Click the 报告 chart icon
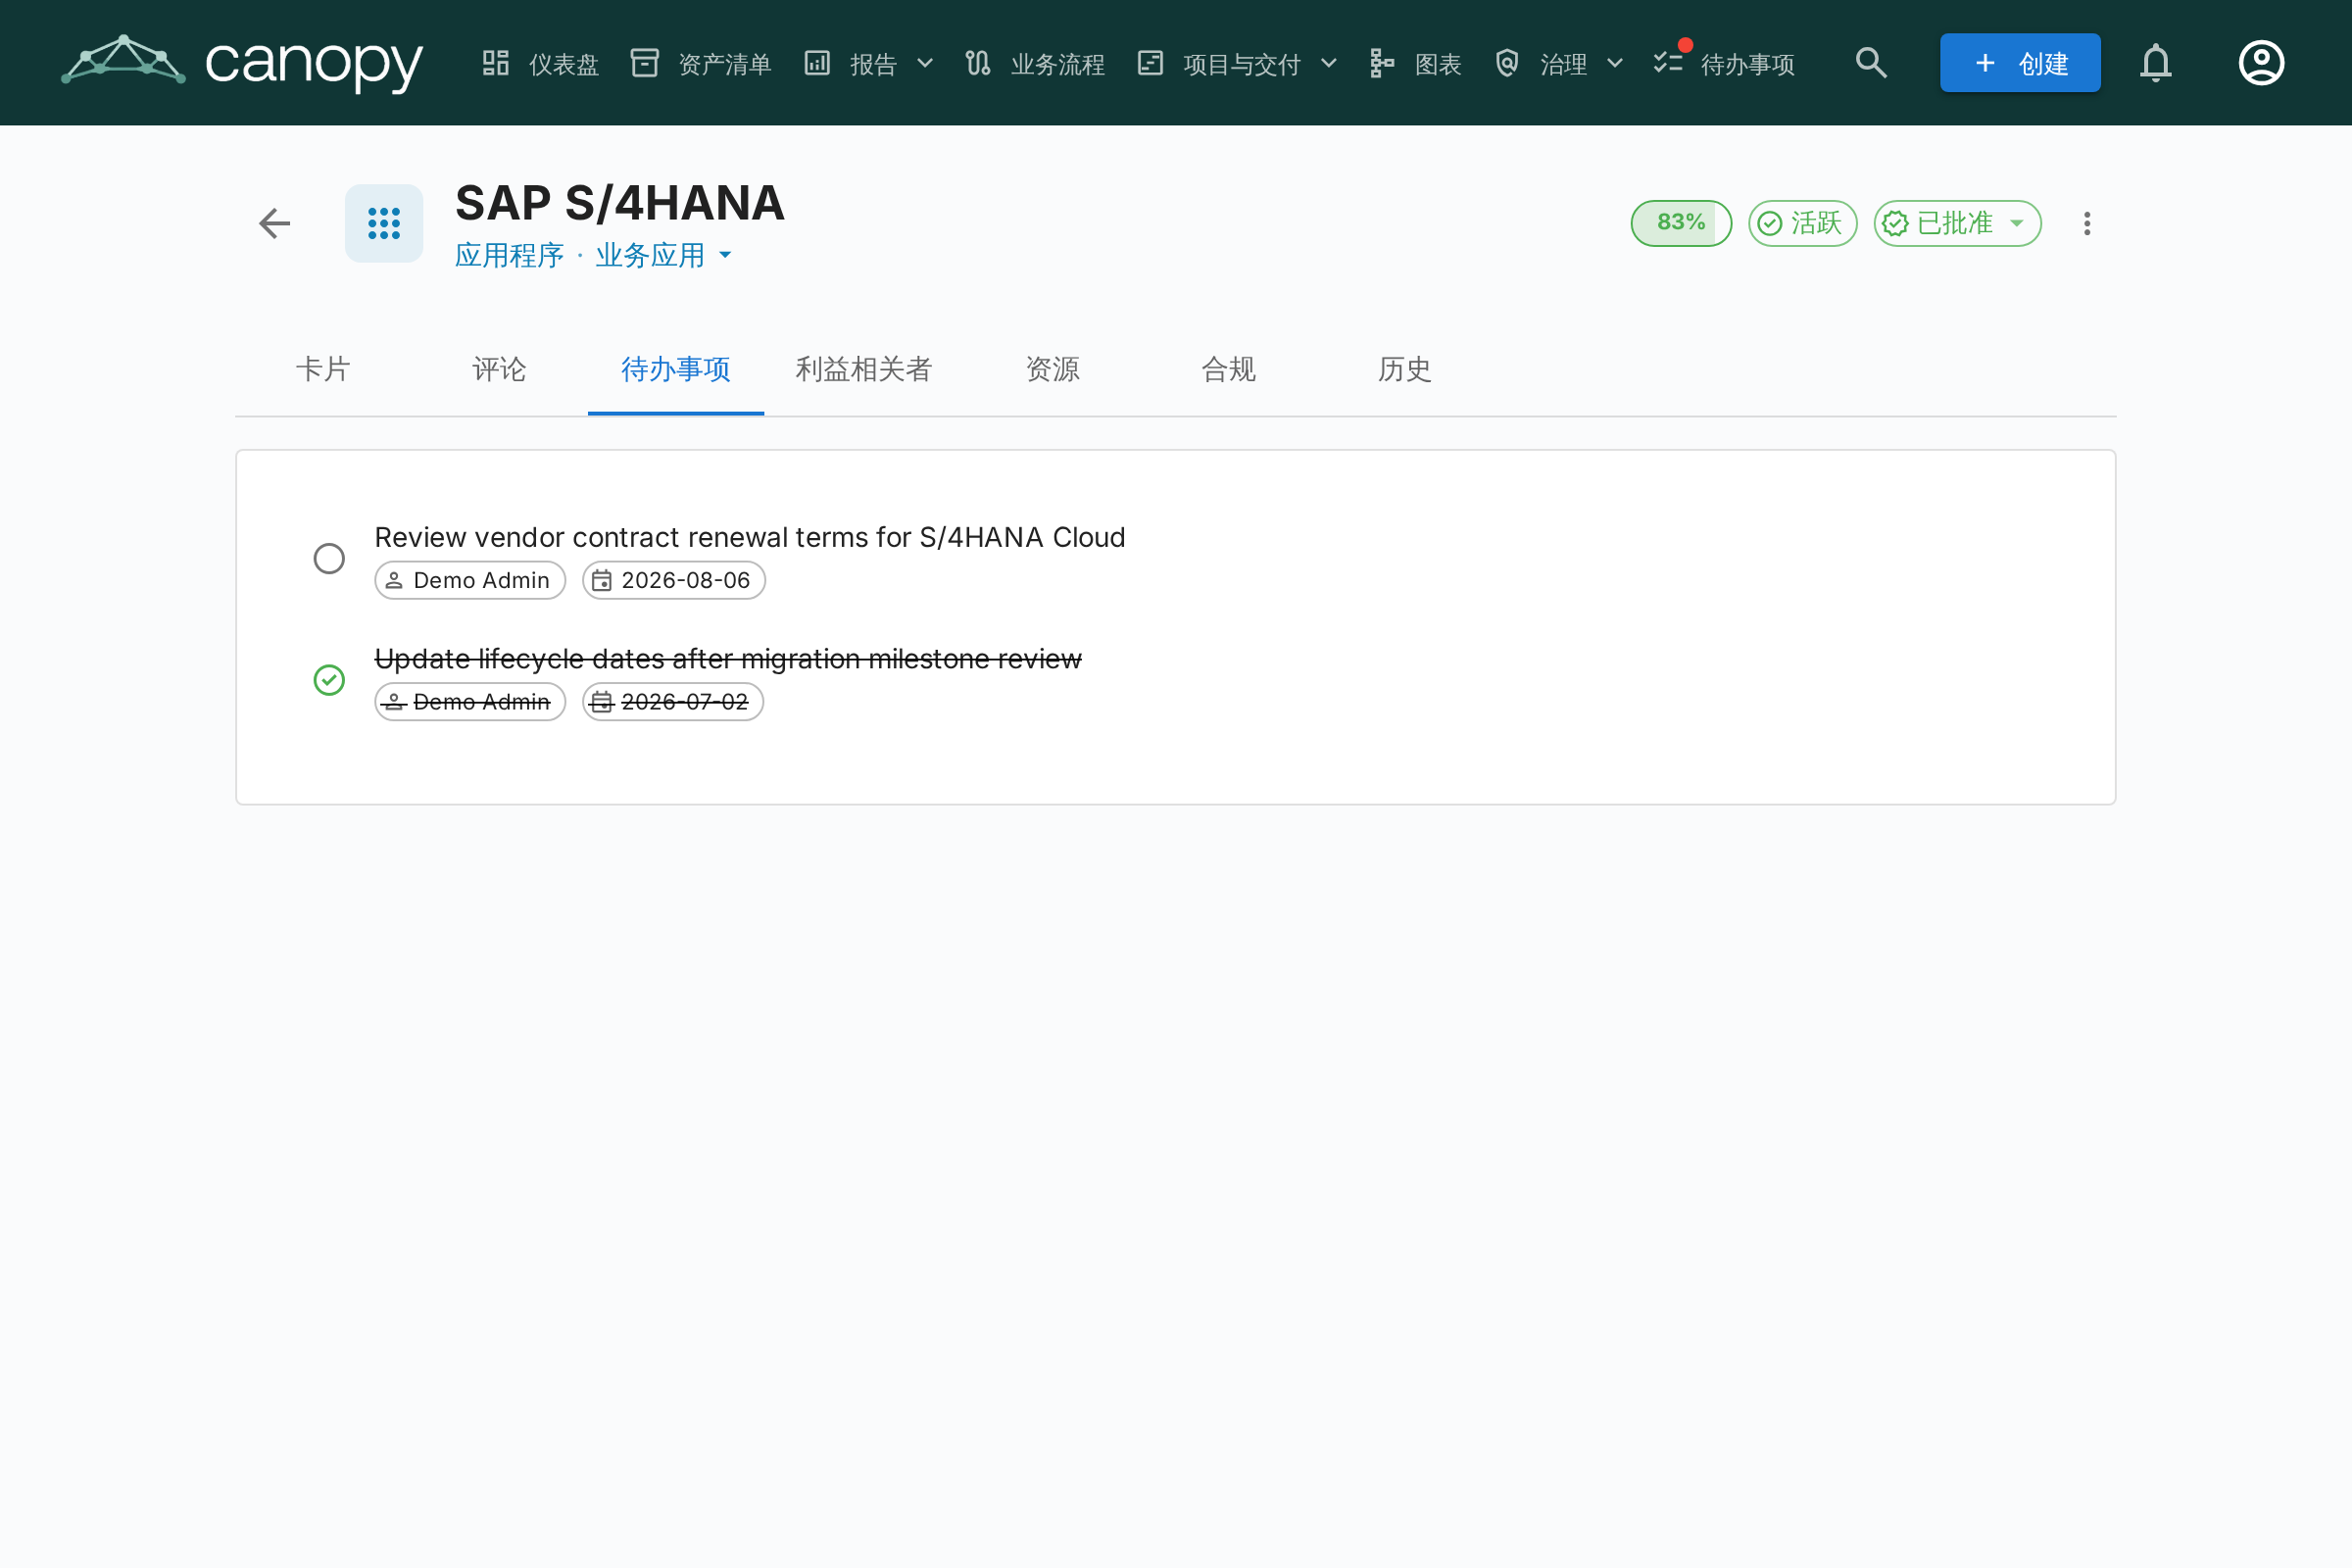Screen dimensions: 2352x1568 (817, 63)
